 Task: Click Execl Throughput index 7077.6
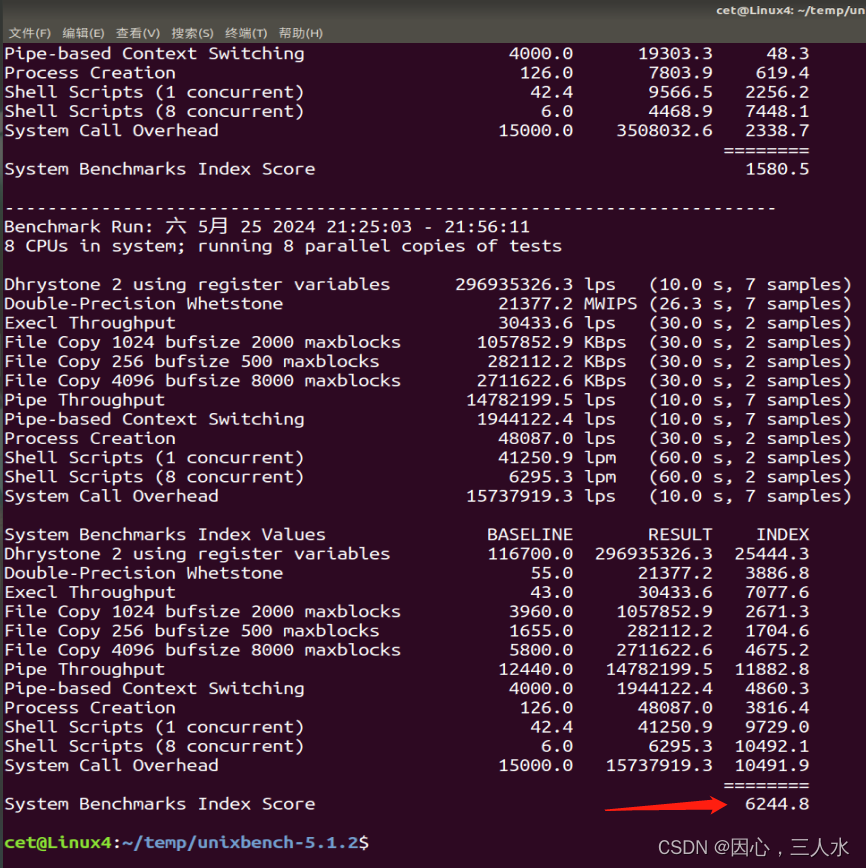point(777,592)
